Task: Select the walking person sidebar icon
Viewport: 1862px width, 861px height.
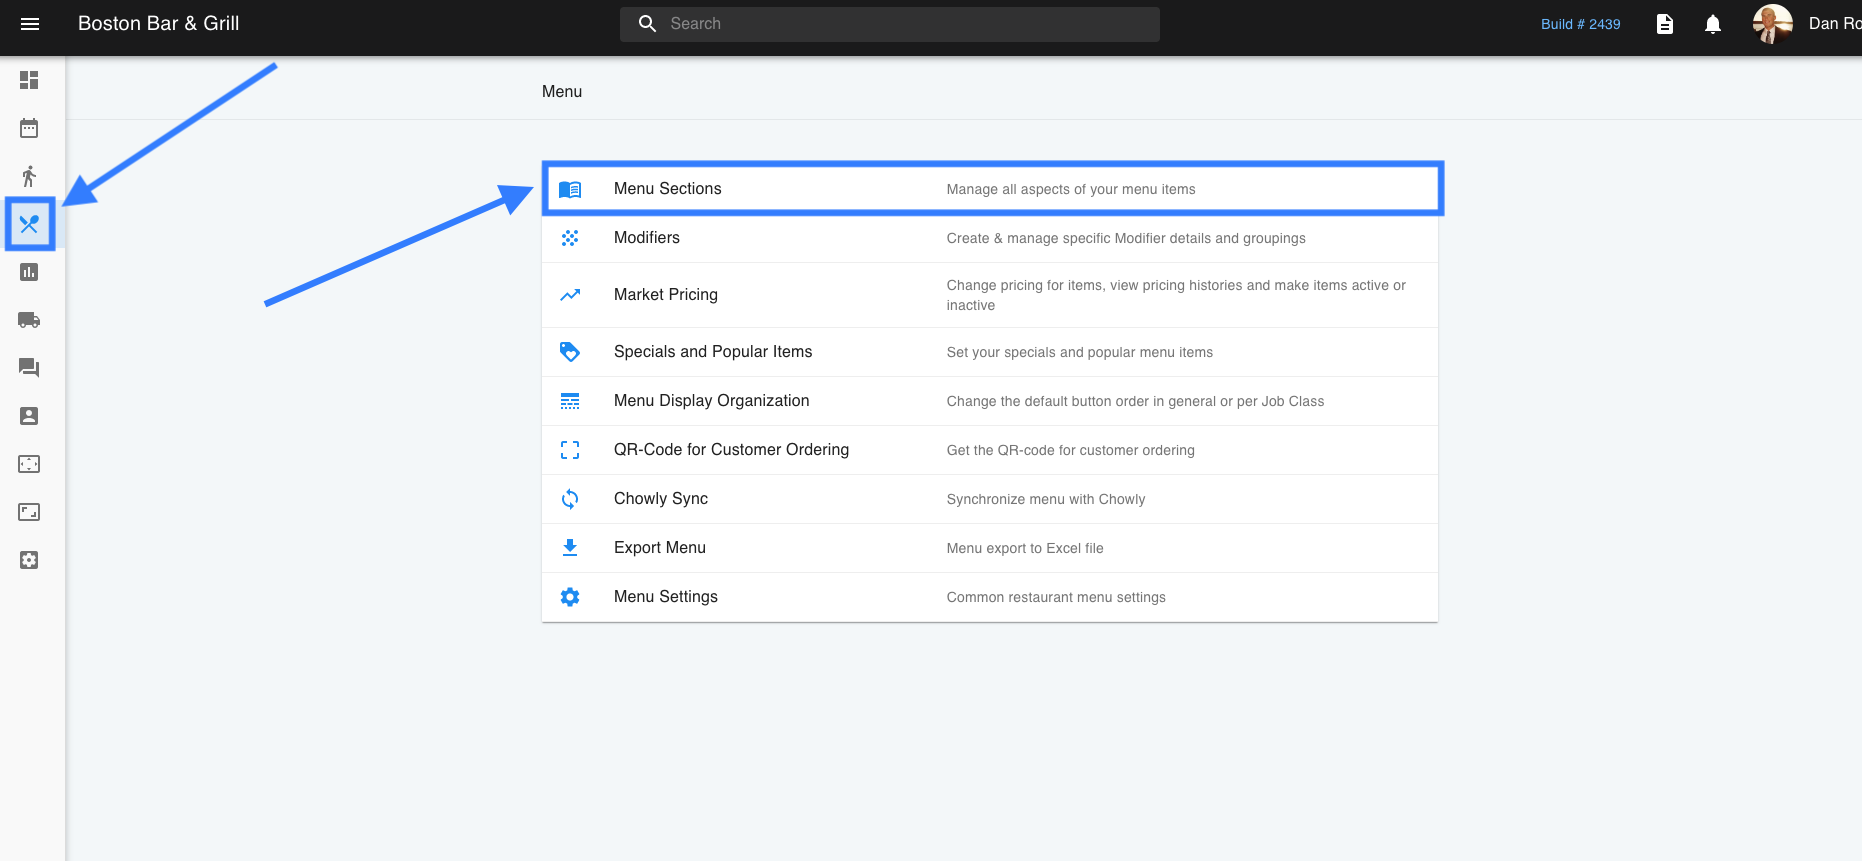Action: pyautogui.click(x=29, y=176)
